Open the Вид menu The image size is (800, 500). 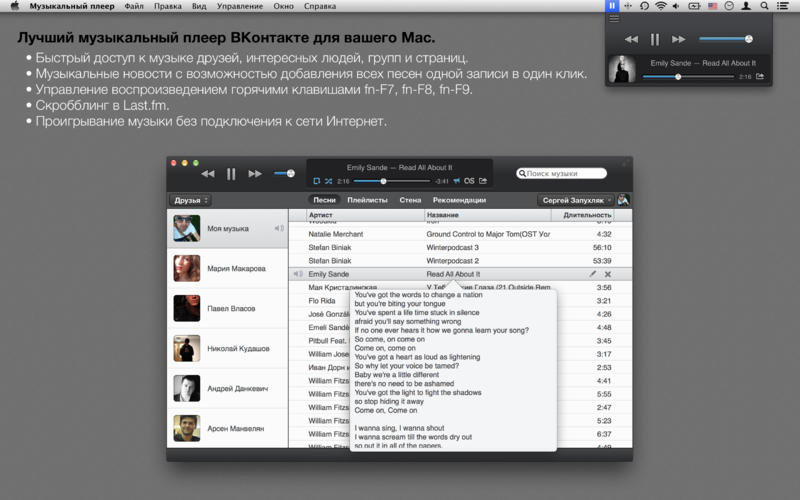(x=199, y=6)
